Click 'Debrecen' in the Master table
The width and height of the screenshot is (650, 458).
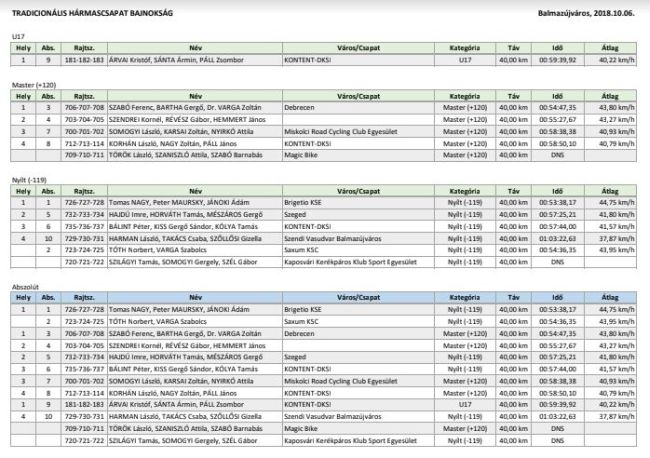pos(299,107)
